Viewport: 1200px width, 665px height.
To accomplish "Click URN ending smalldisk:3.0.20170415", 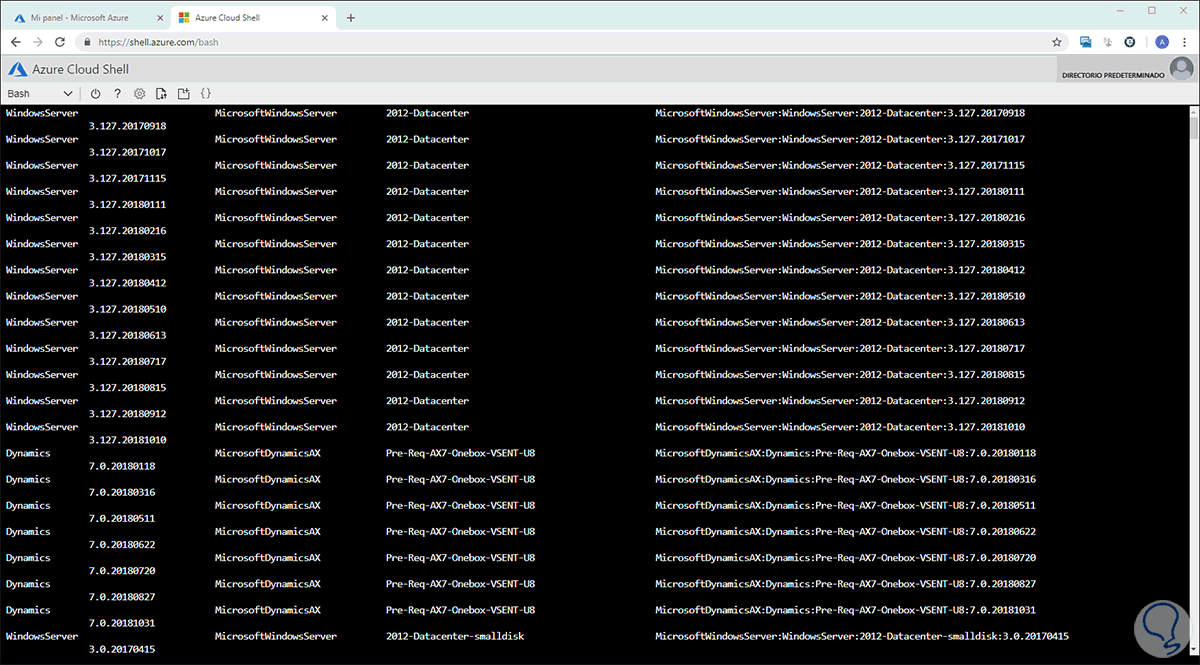I will 862,636.
